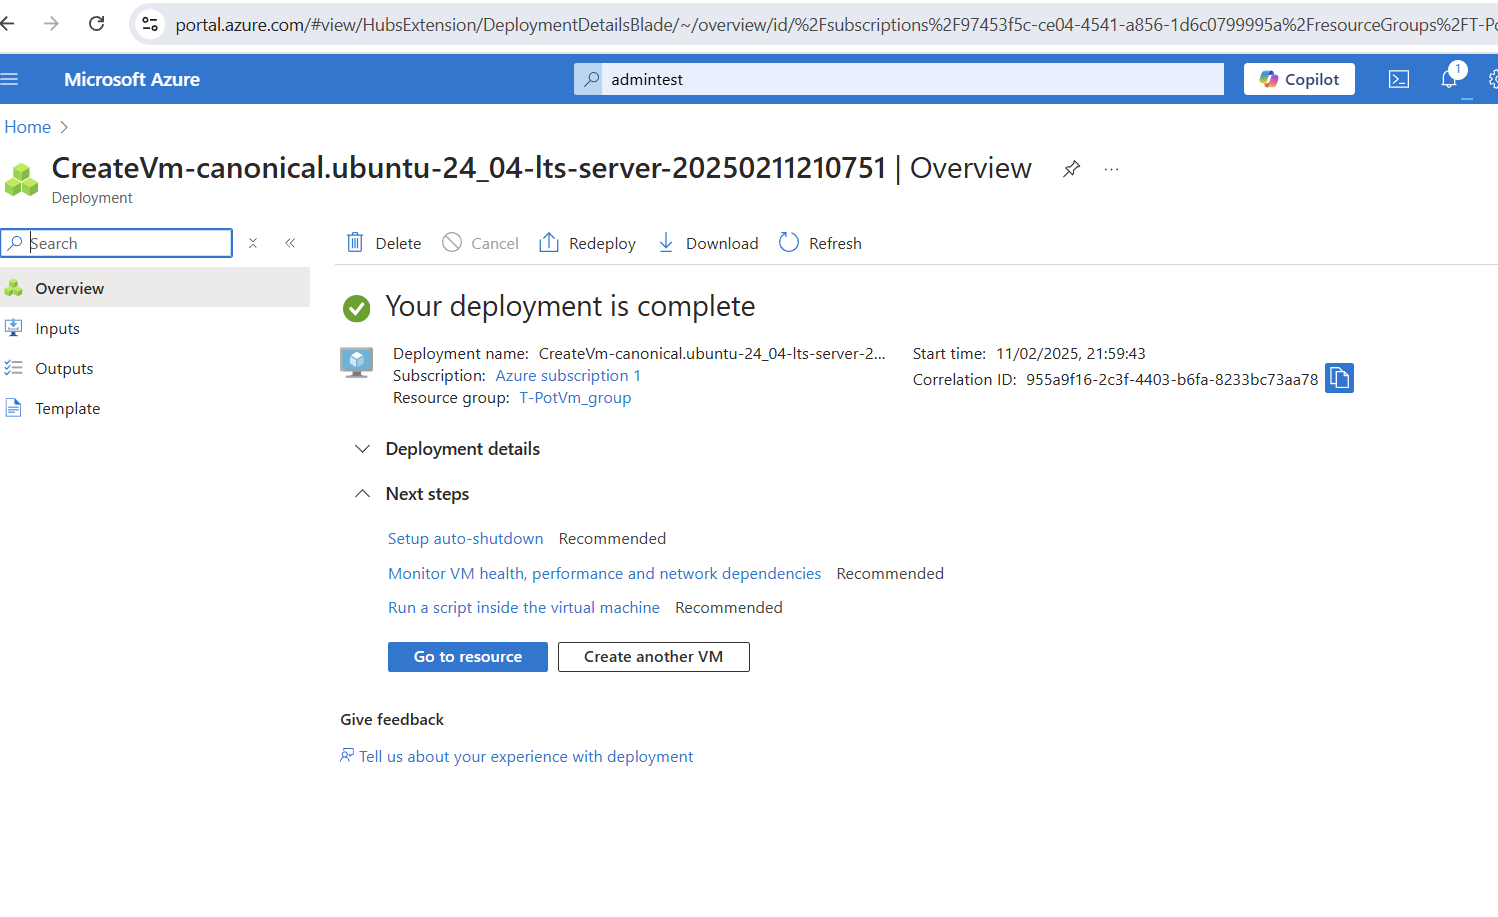Click Go to resource button
This screenshot has width=1498, height=917.
468,657
